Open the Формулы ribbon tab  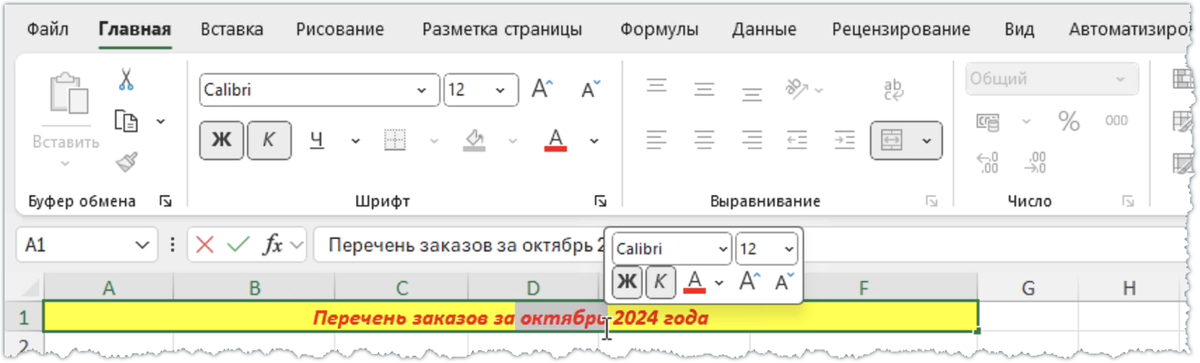[x=659, y=29]
